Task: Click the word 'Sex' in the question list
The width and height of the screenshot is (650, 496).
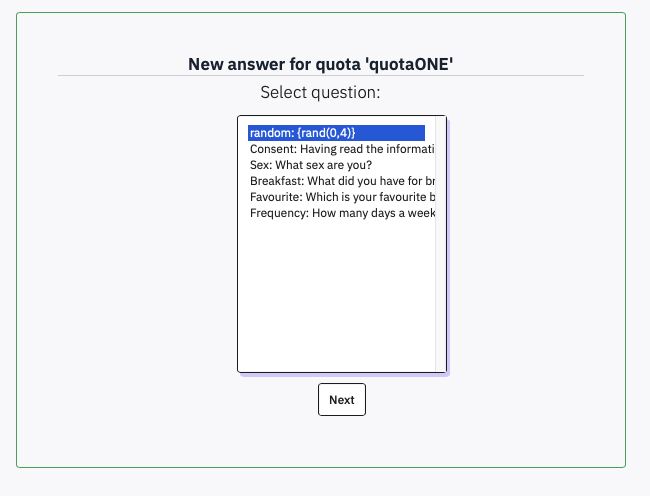Action: pyautogui.click(x=259, y=165)
